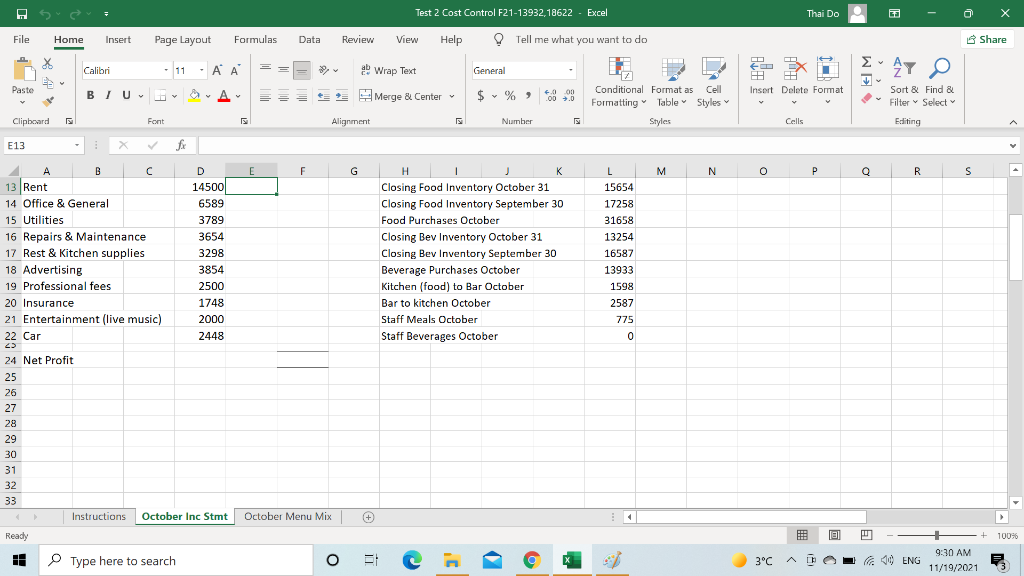
Task: Toggle bold formatting
Action: pos(90,94)
